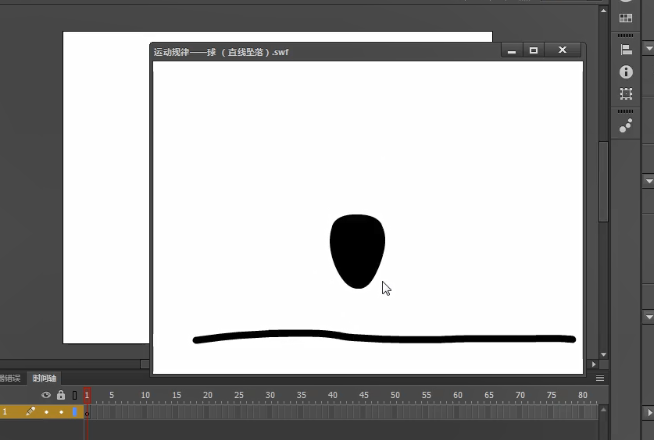Show all layers as outlines via header icon
The image size is (654, 440).
(75, 395)
